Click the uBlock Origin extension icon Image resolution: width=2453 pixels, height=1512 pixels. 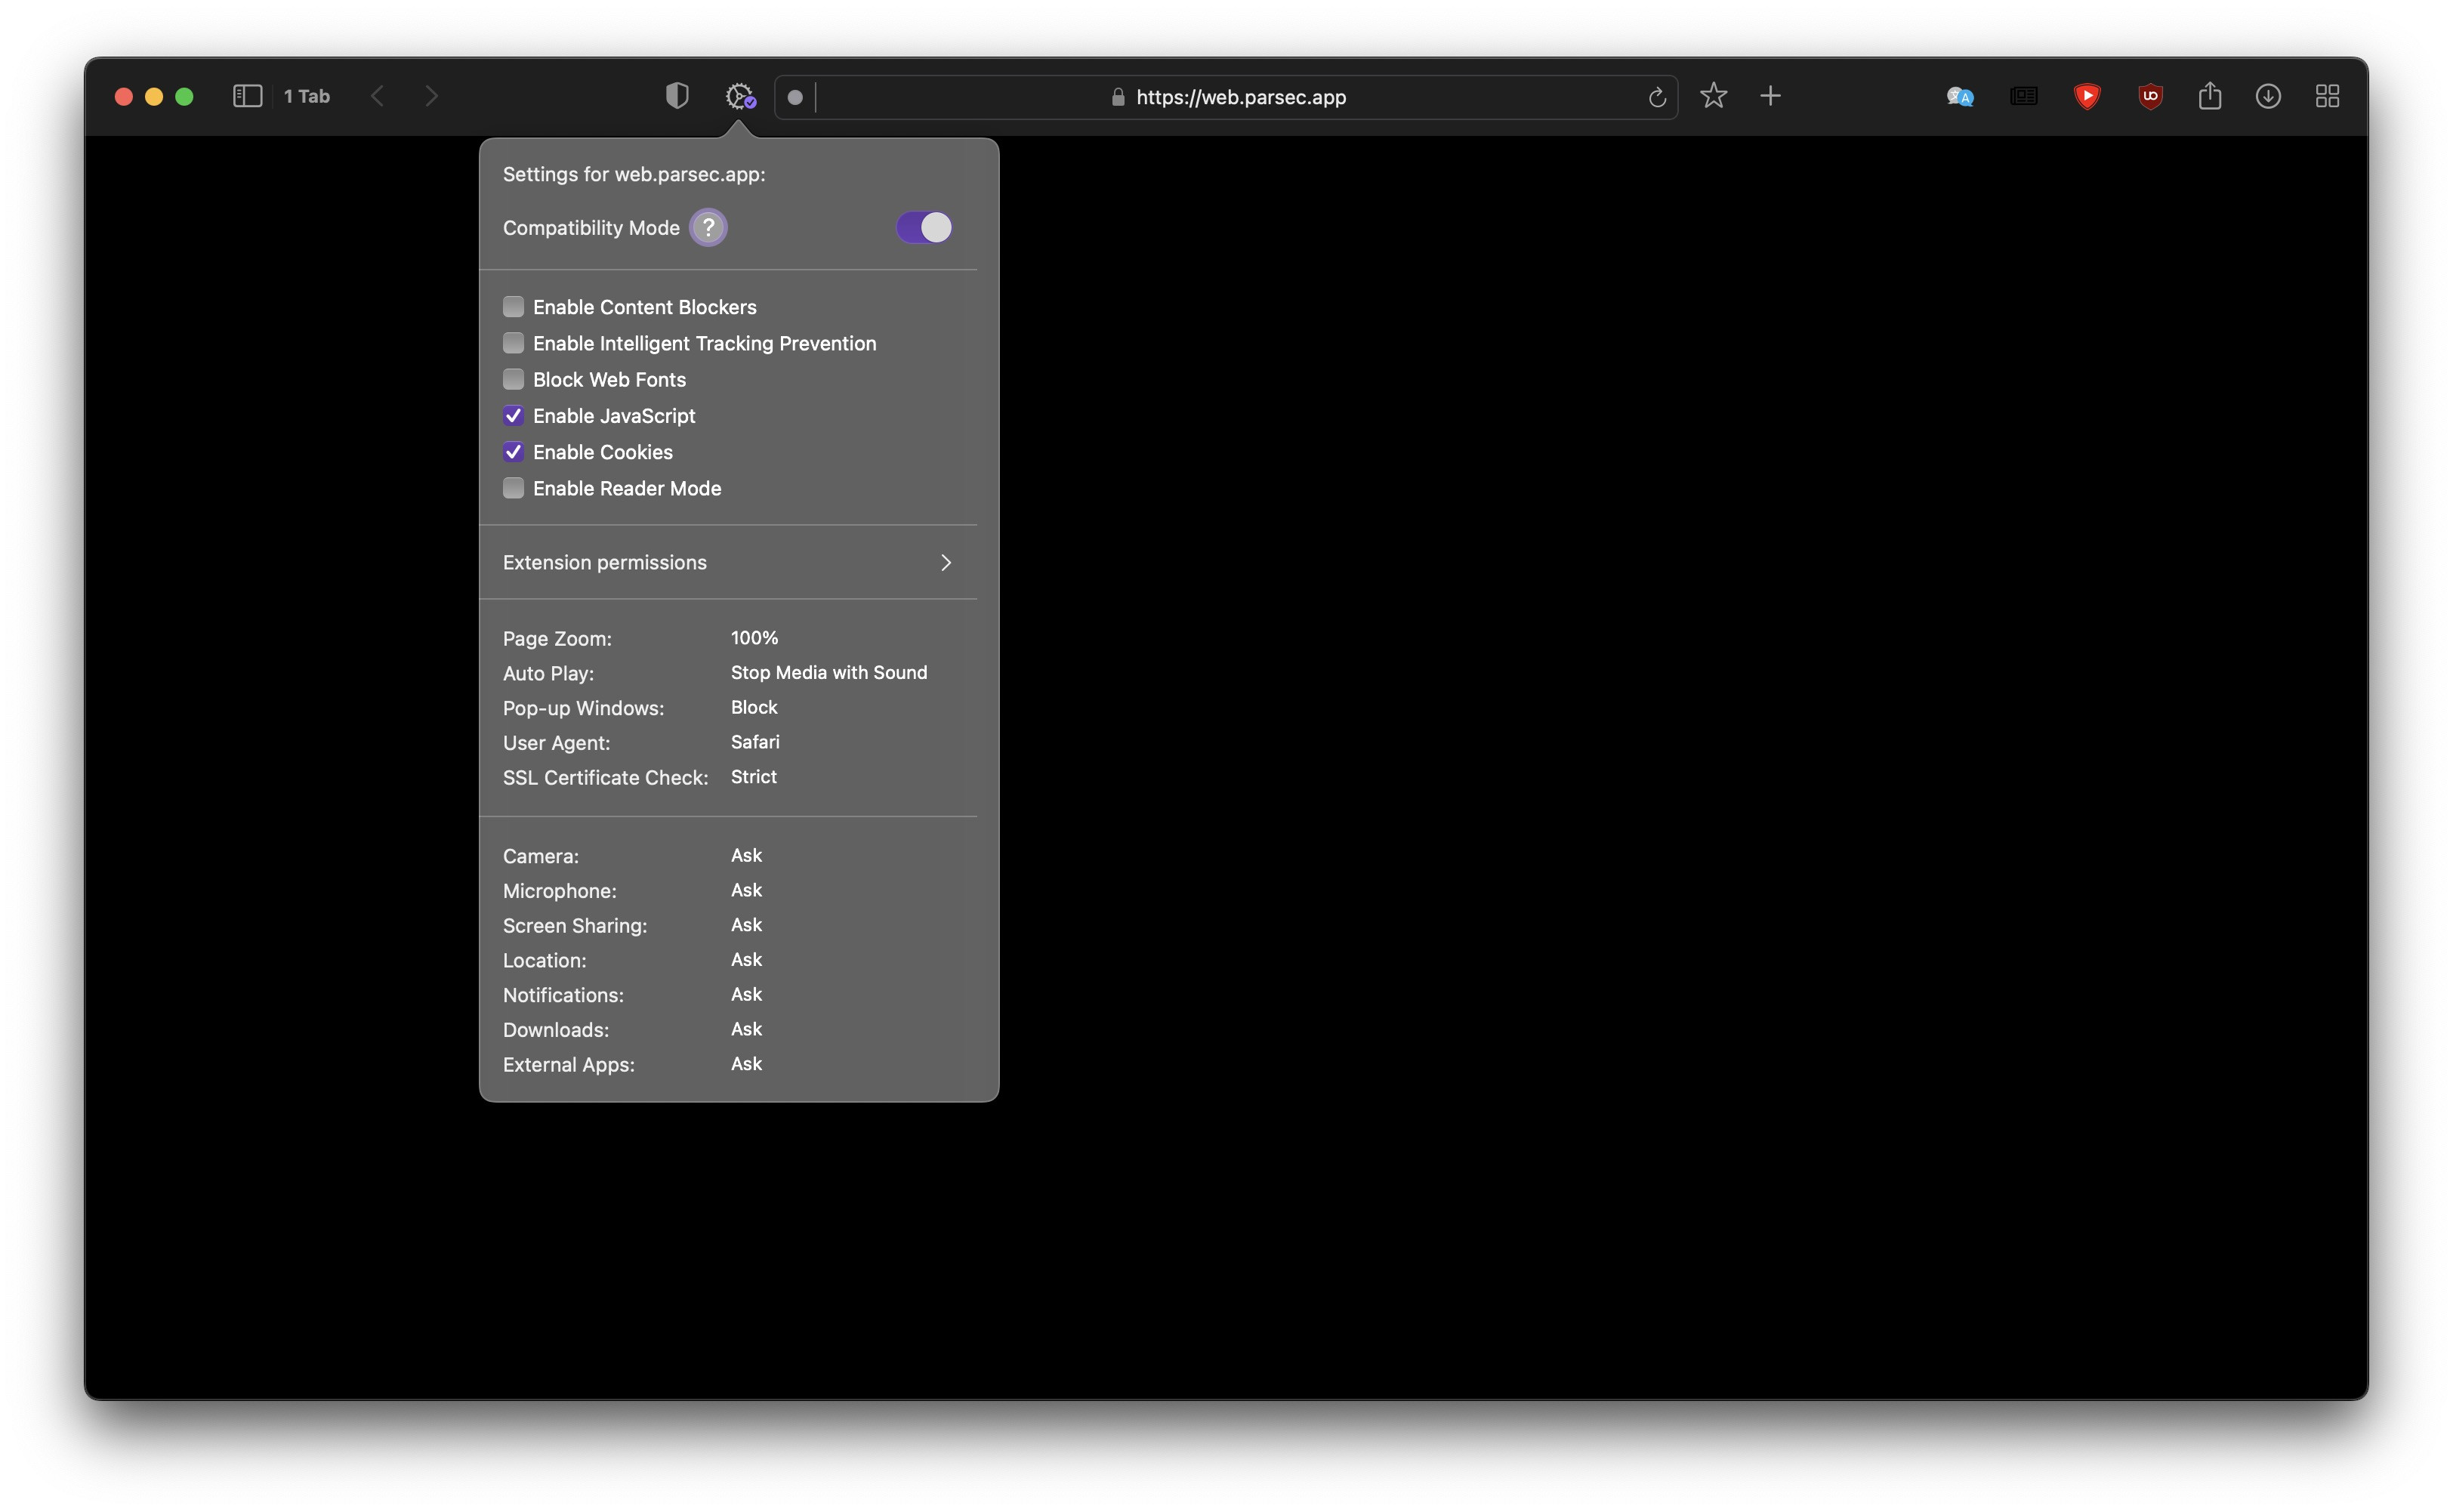(2150, 96)
